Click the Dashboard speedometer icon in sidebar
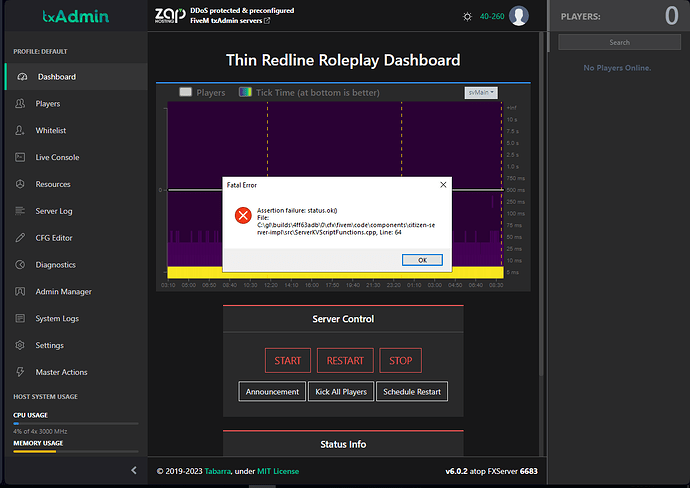This screenshot has height=488, width=690. [21, 77]
